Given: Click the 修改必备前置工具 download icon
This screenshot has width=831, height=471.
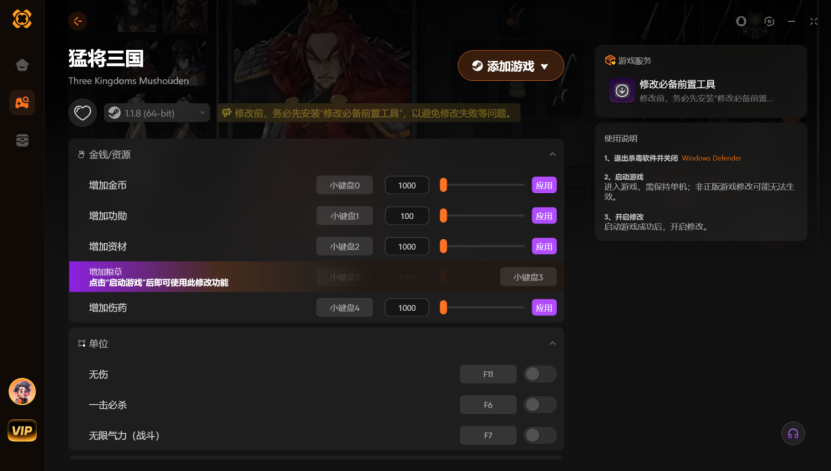Looking at the screenshot, I should 622,91.
